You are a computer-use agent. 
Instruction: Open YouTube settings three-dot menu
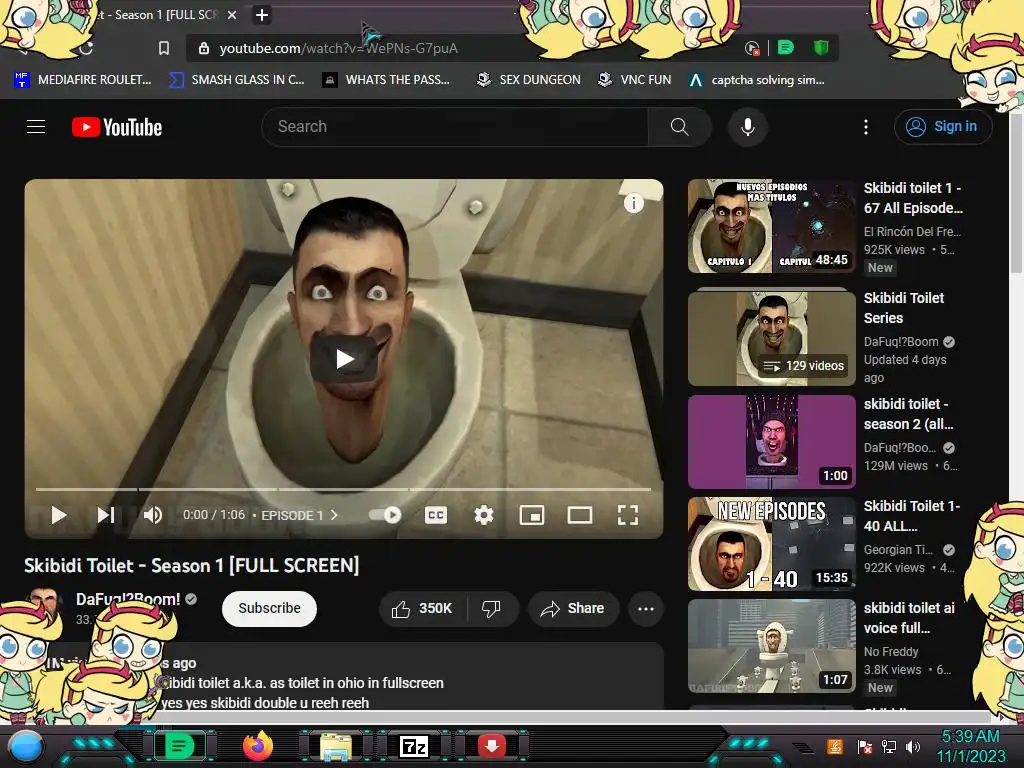(x=866, y=127)
